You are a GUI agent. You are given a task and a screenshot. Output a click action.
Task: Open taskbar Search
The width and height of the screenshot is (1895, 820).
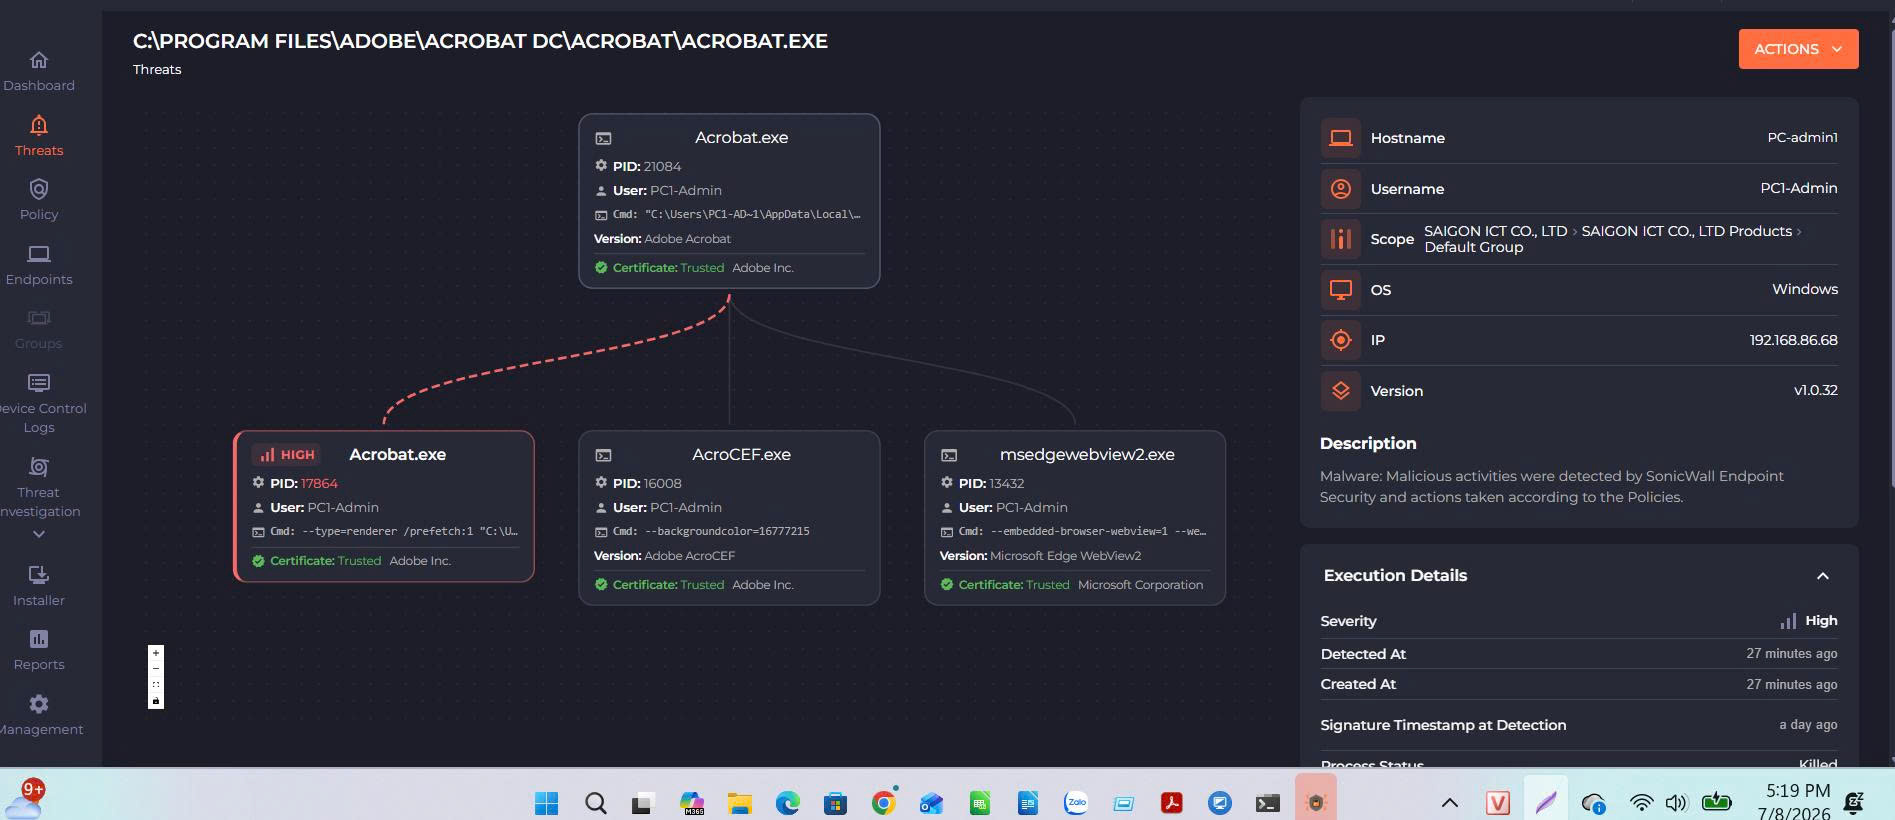(x=595, y=803)
